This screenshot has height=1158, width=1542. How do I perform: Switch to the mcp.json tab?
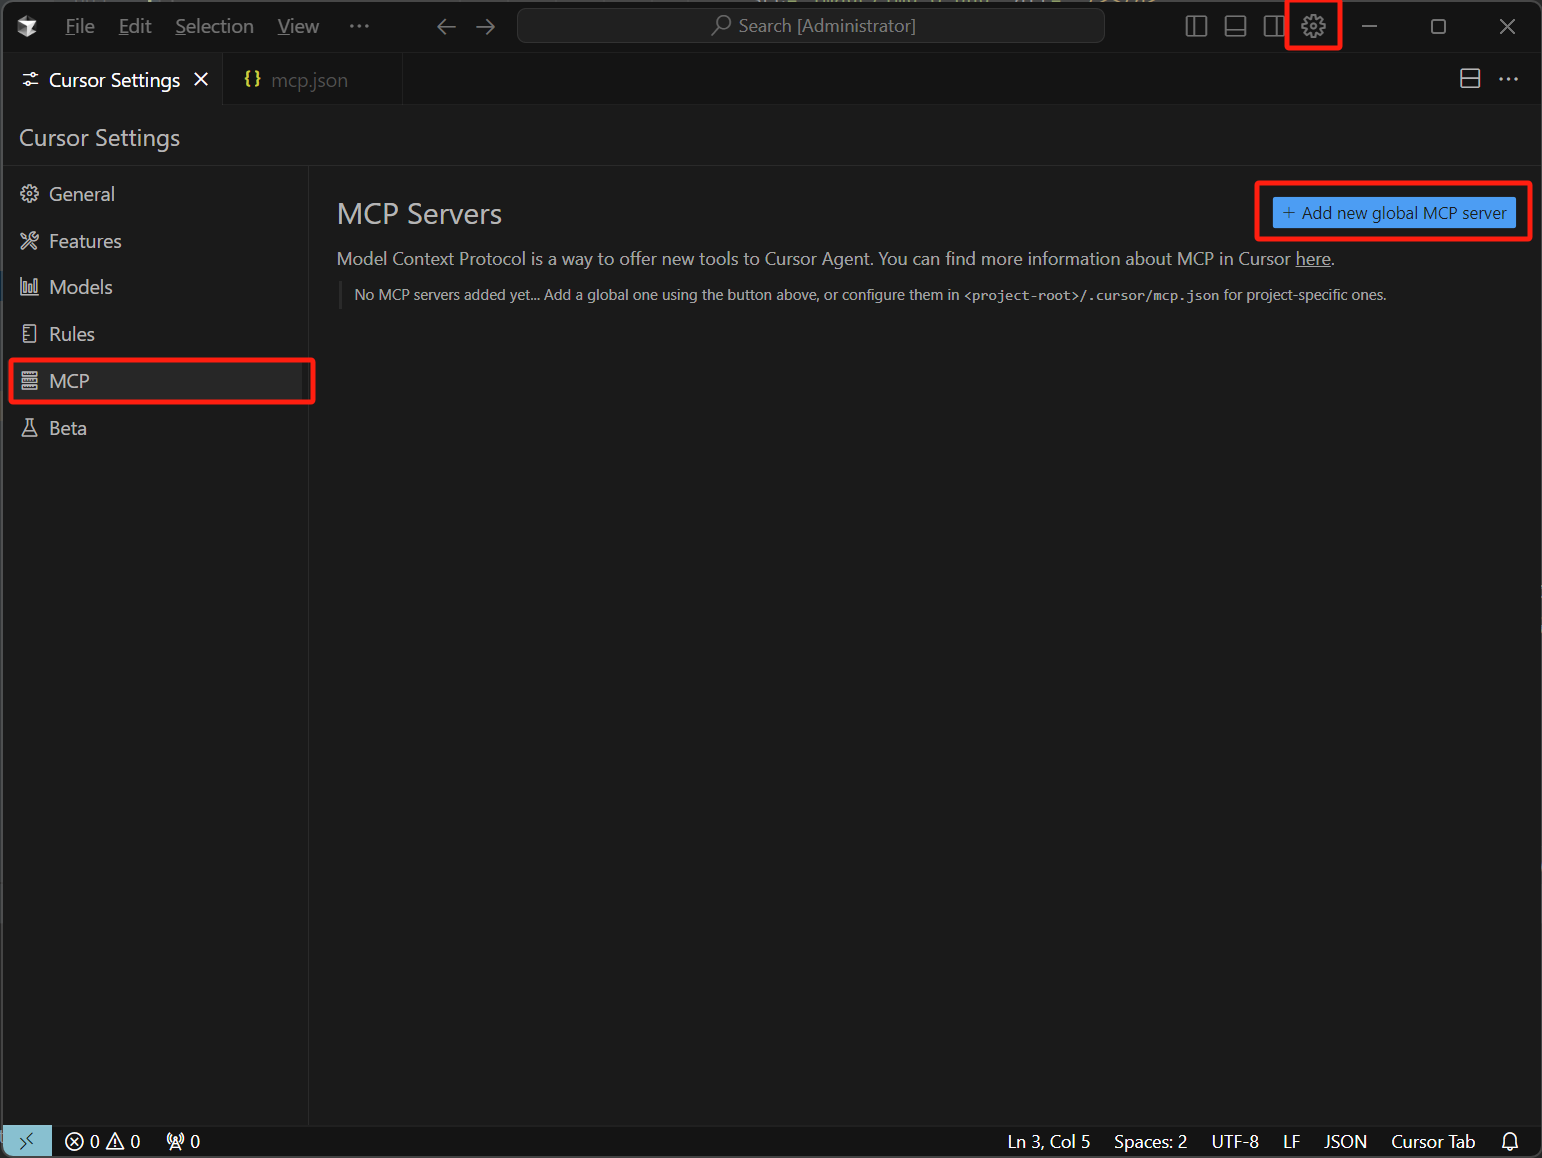(308, 80)
